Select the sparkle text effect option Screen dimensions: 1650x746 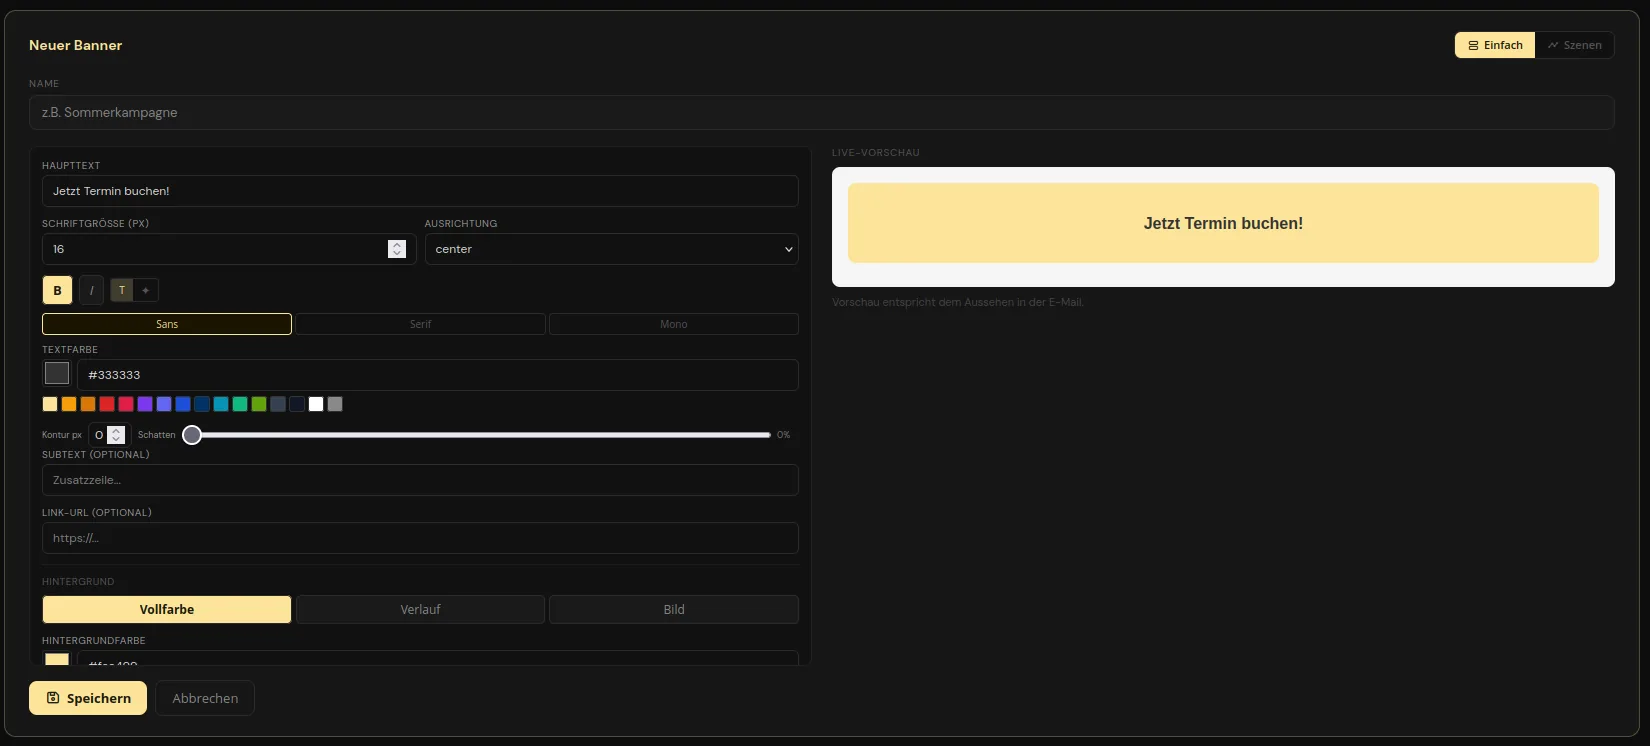146,290
